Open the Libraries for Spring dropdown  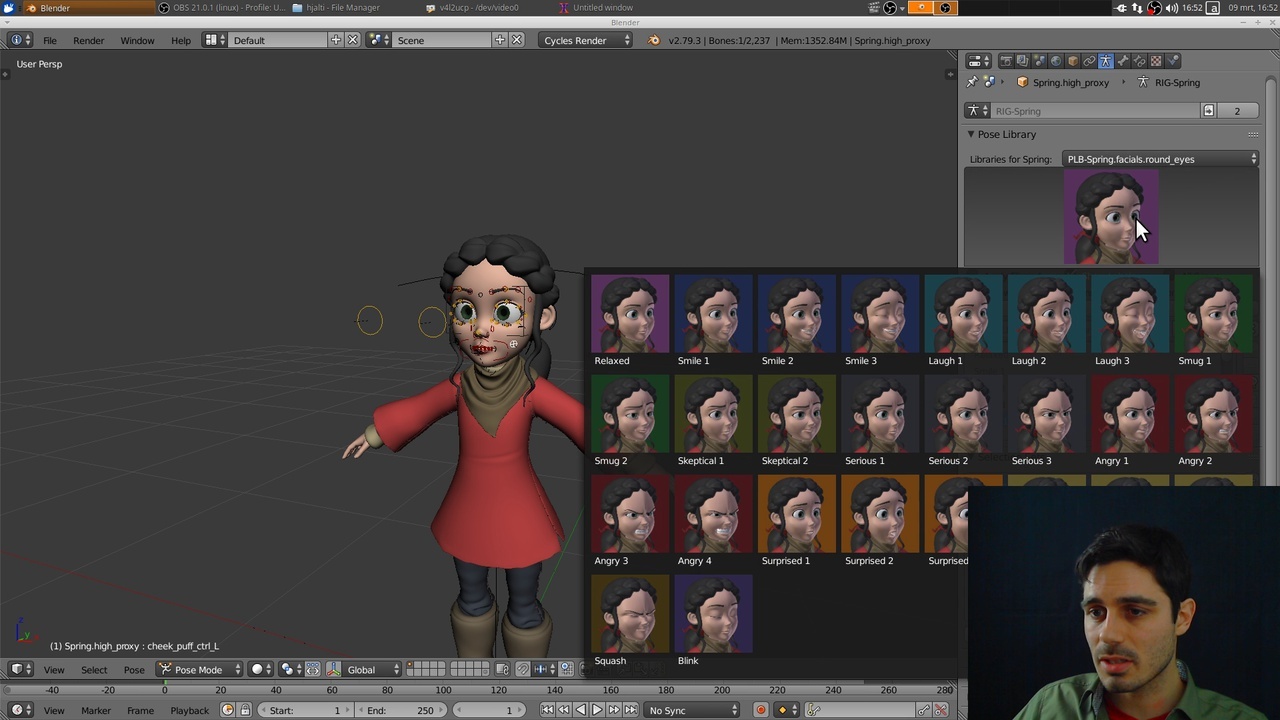[1160, 159]
